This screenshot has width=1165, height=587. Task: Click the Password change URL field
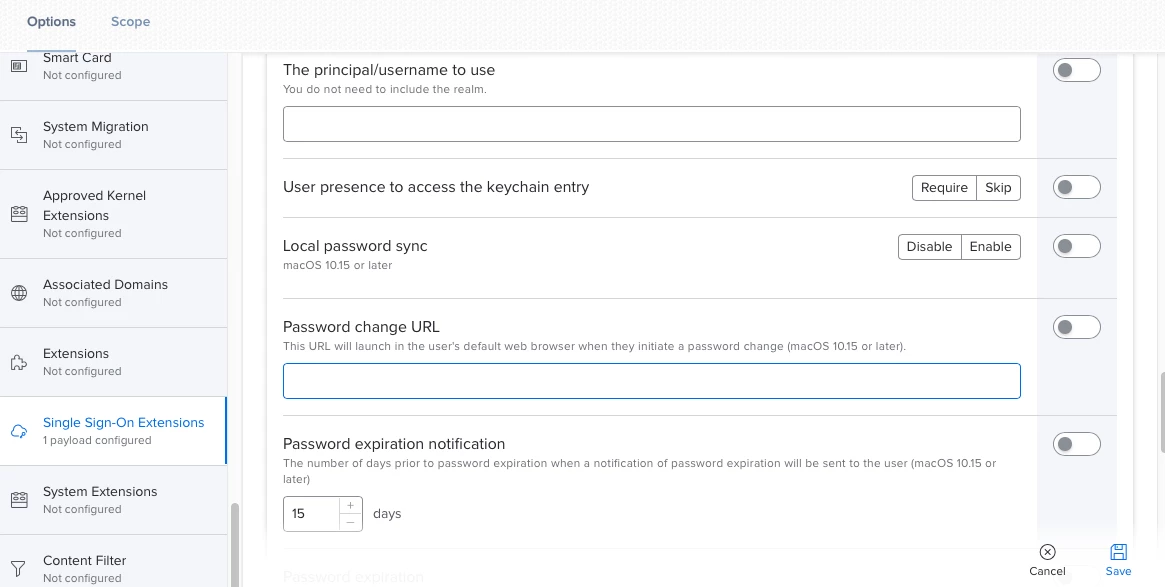(651, 381)
